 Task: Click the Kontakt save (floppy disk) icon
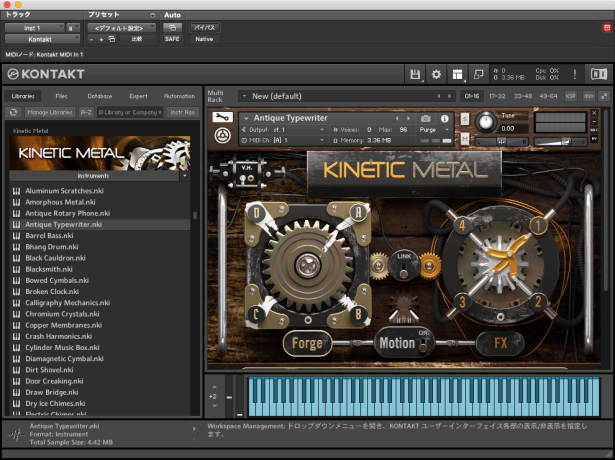[415, 74]
